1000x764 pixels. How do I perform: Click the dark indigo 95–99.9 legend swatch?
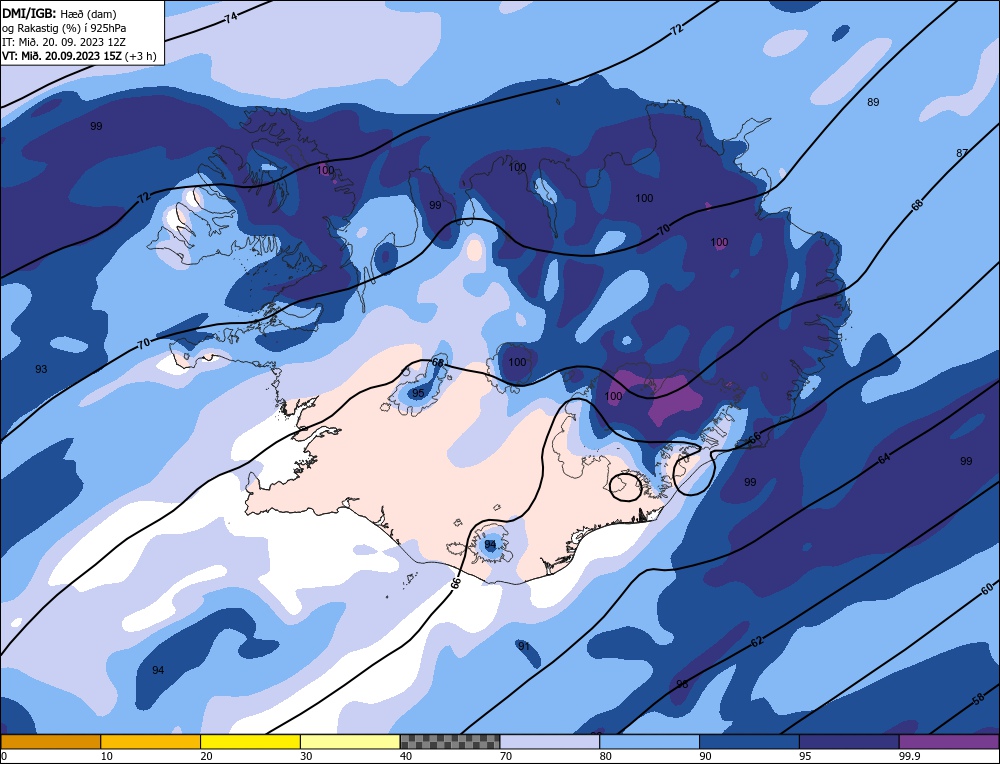pos(849,741)
